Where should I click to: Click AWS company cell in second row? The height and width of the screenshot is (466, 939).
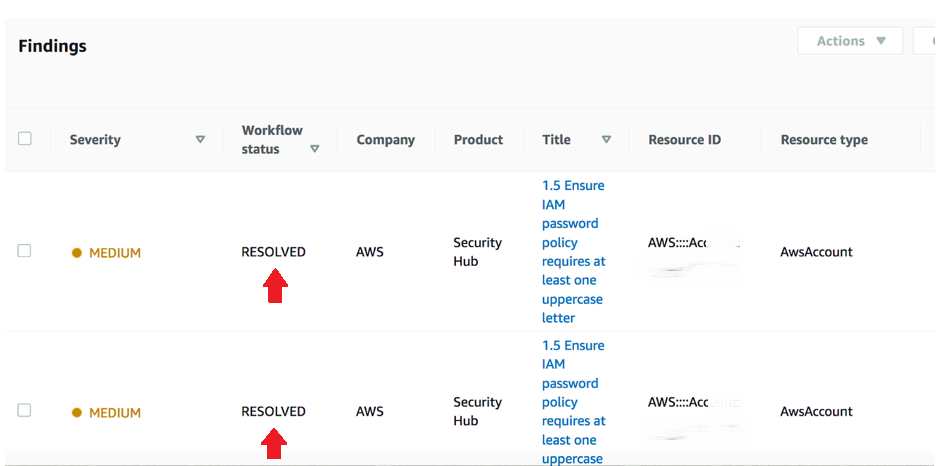coord(369,411)
